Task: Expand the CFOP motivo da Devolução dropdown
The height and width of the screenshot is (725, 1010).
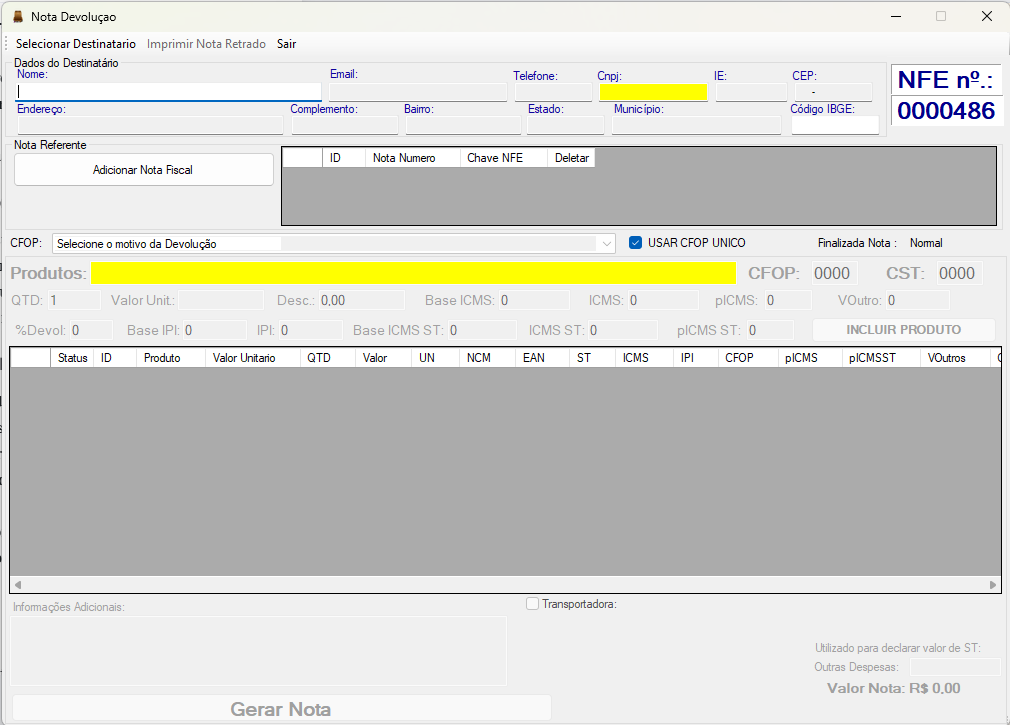Action: click(x=606, y=244)
